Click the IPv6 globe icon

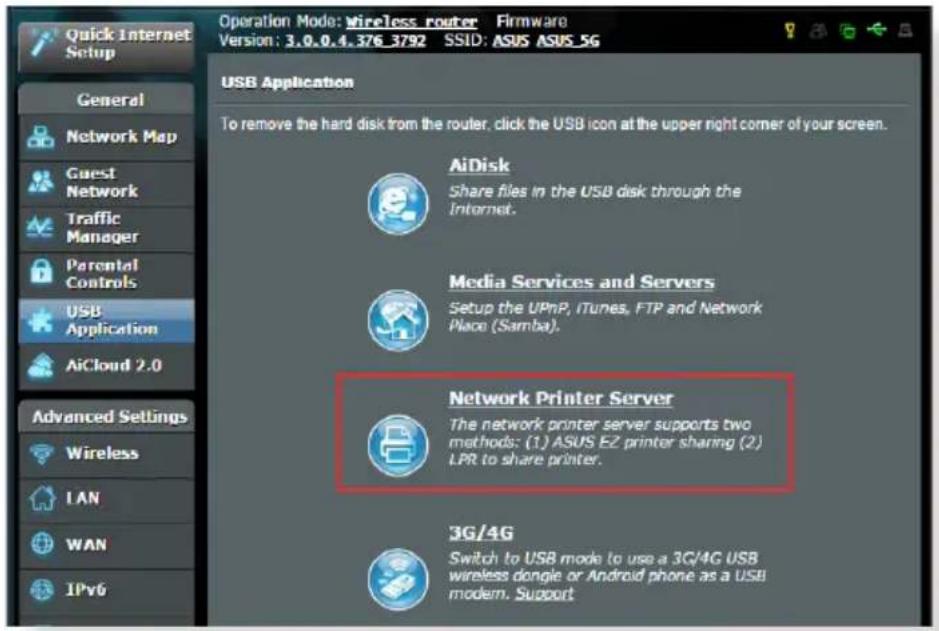tap(41, 590)
